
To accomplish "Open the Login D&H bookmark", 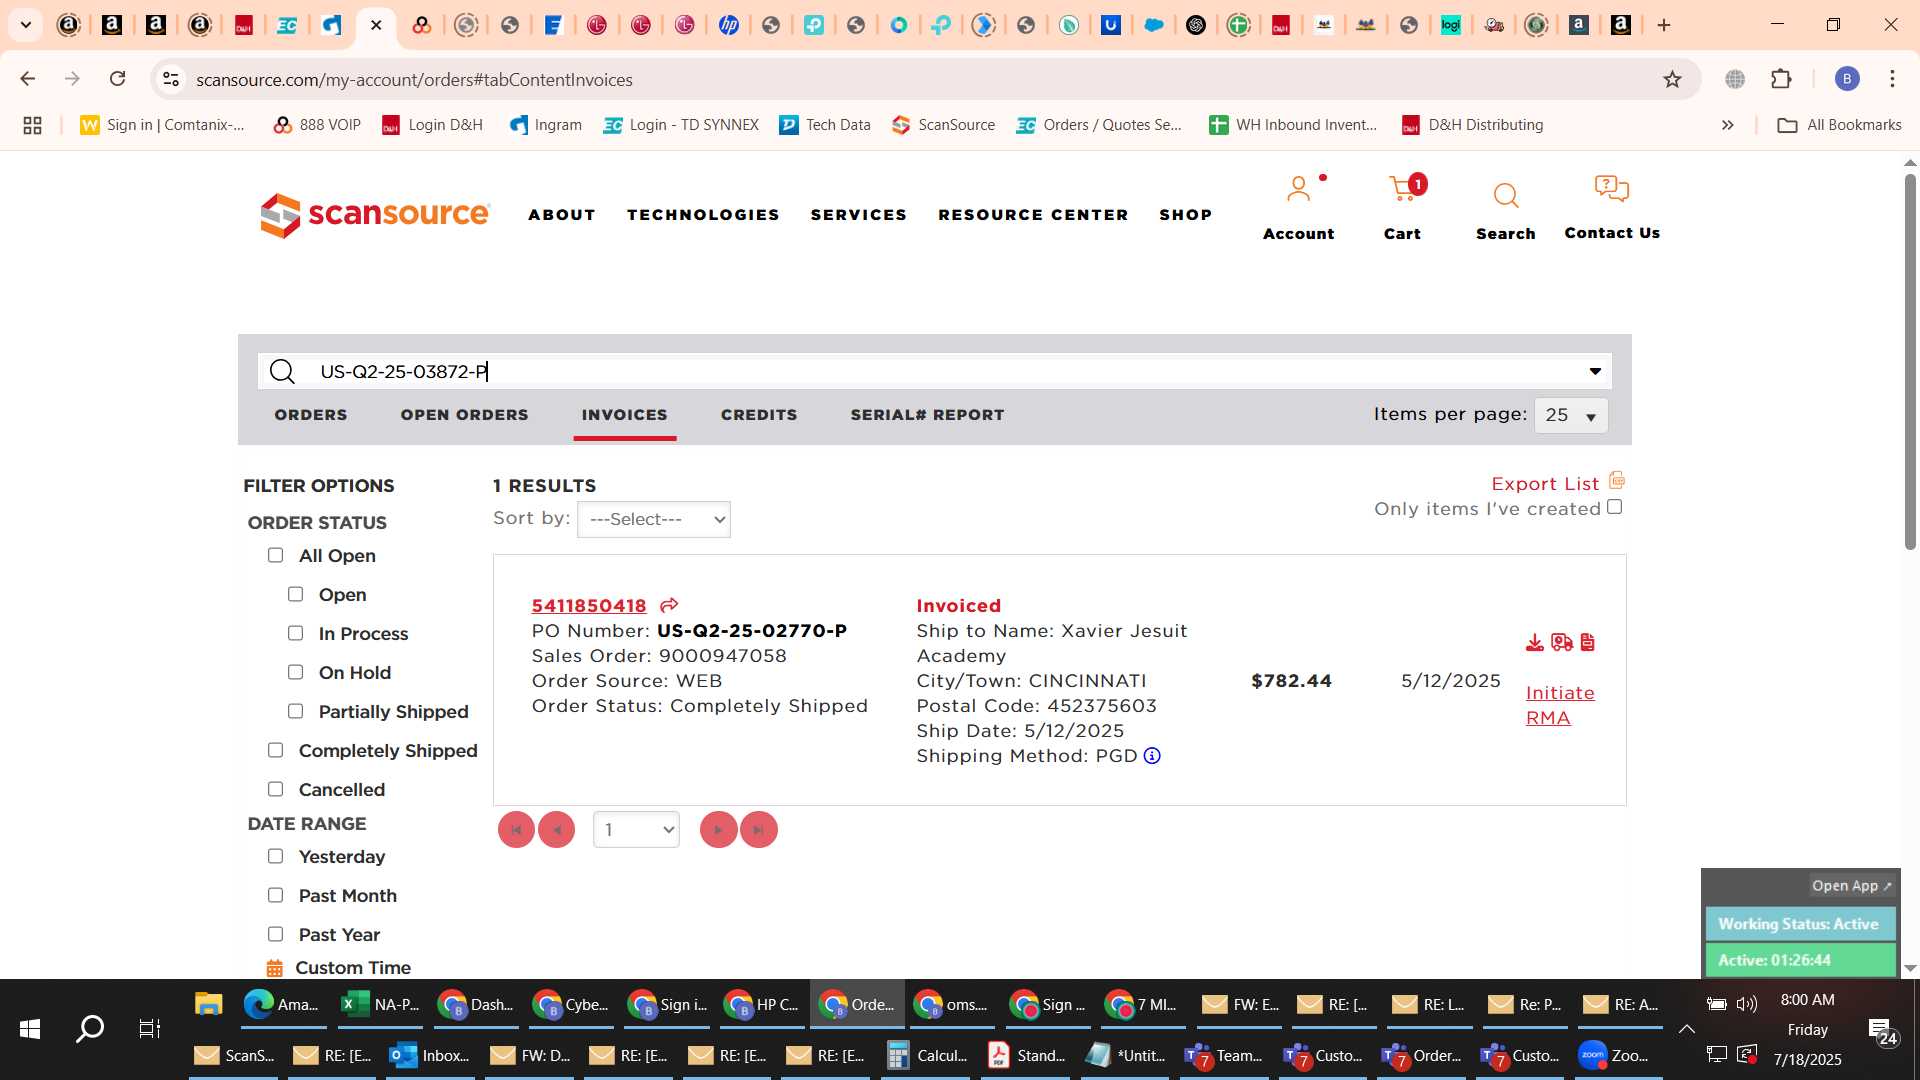I will tap(432, 125).
